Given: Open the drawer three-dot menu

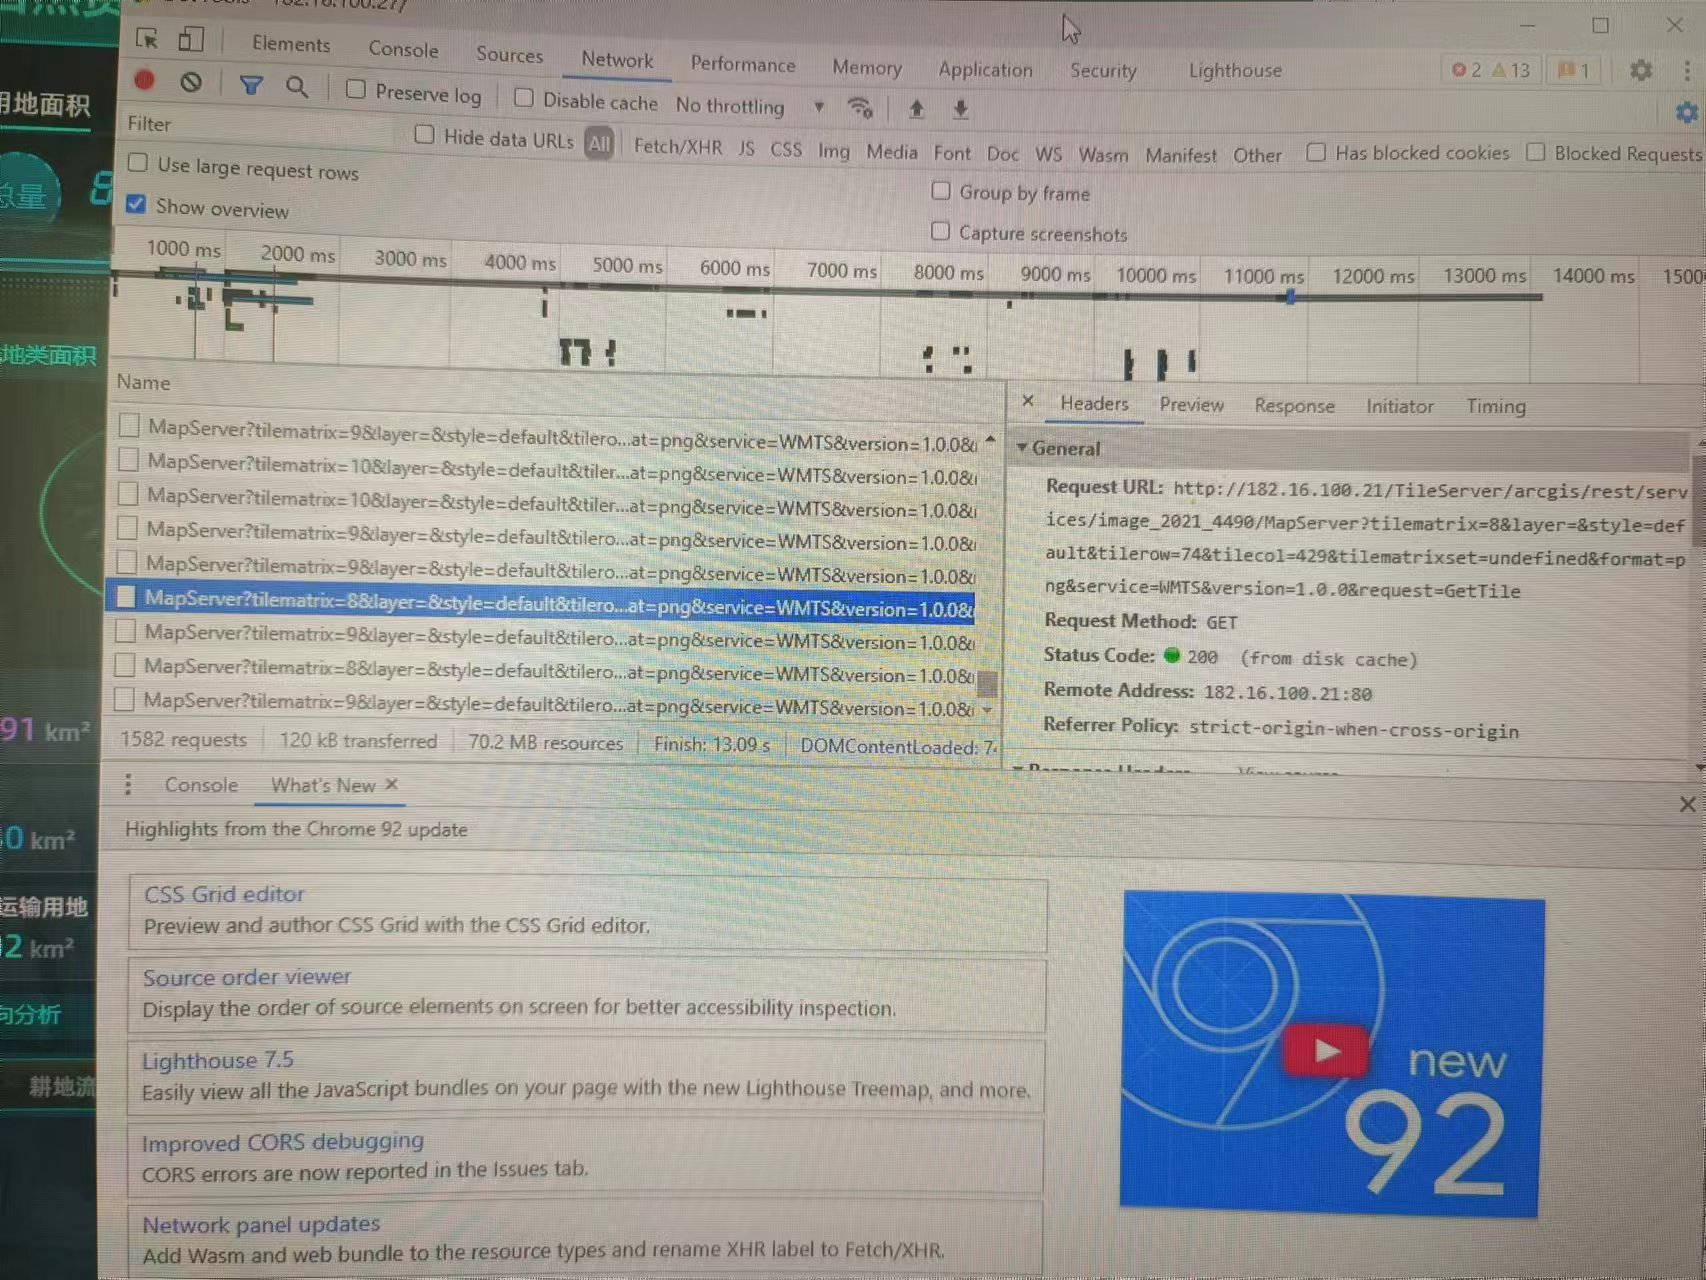Looking at the screenshot, I should tap(128, 785).
